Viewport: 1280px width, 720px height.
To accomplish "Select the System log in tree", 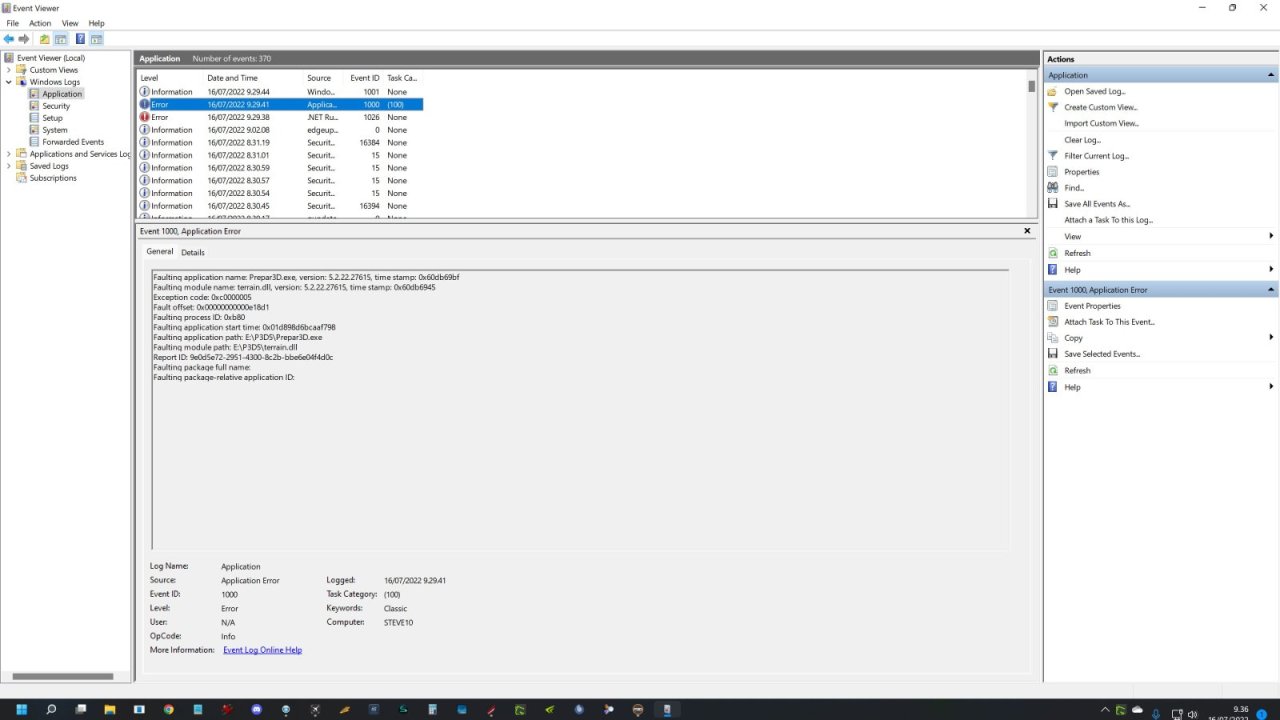I will click(x=55, y=130).
